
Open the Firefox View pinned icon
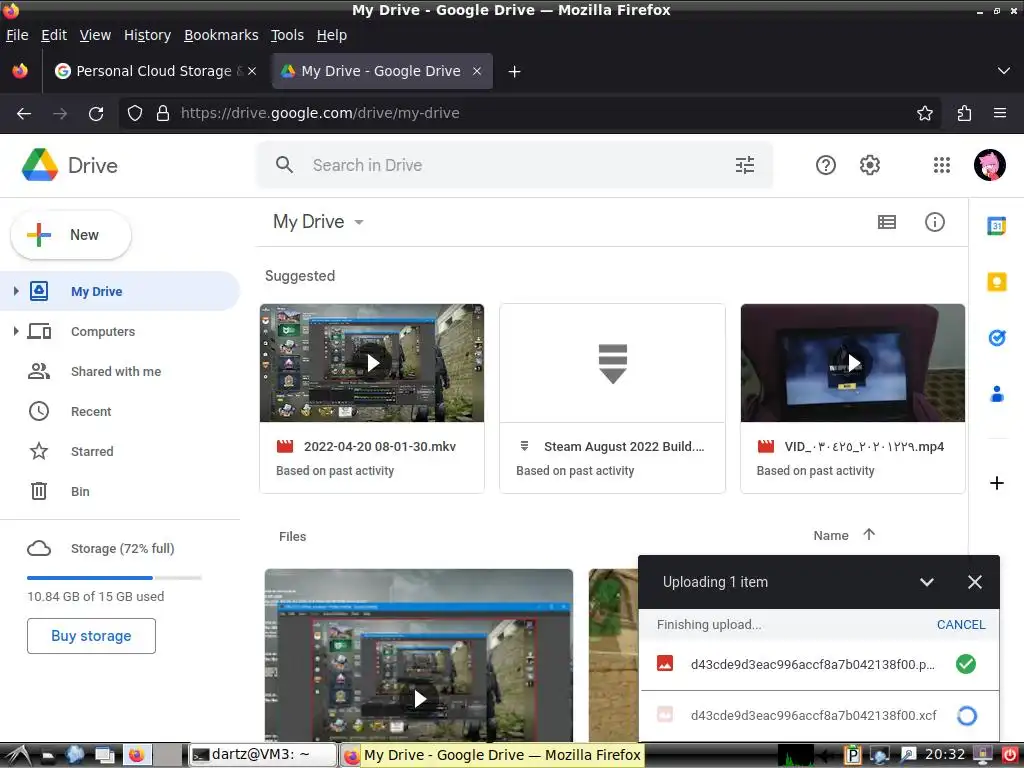[x=20, y=71]
